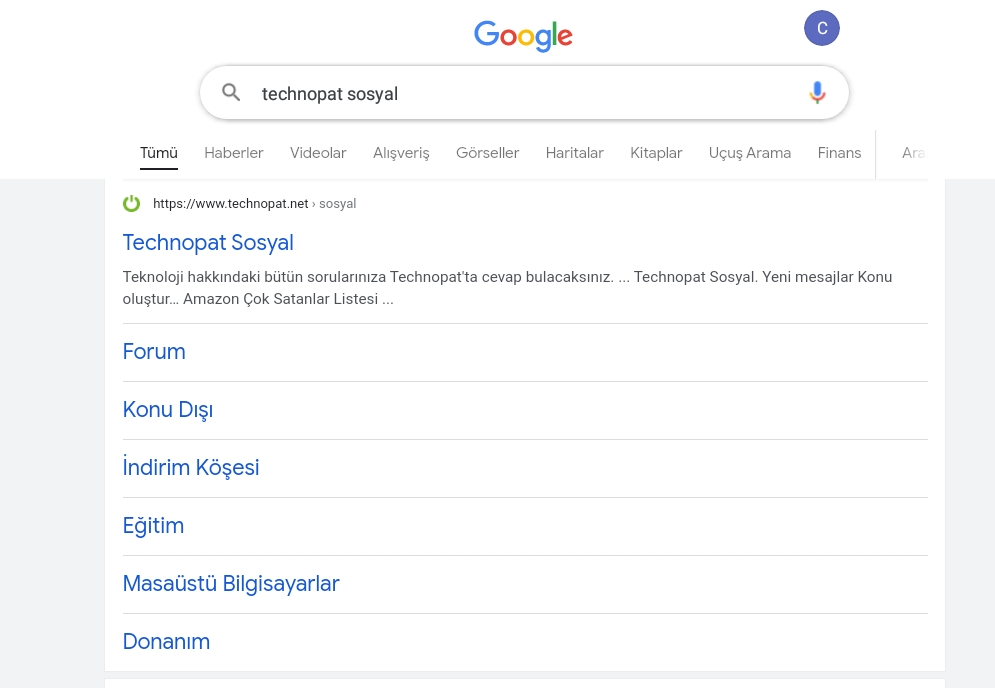The height and width of the screenshot is (688, 995).
Task: Open the account avatar "C"
Action: coord(822,28)
